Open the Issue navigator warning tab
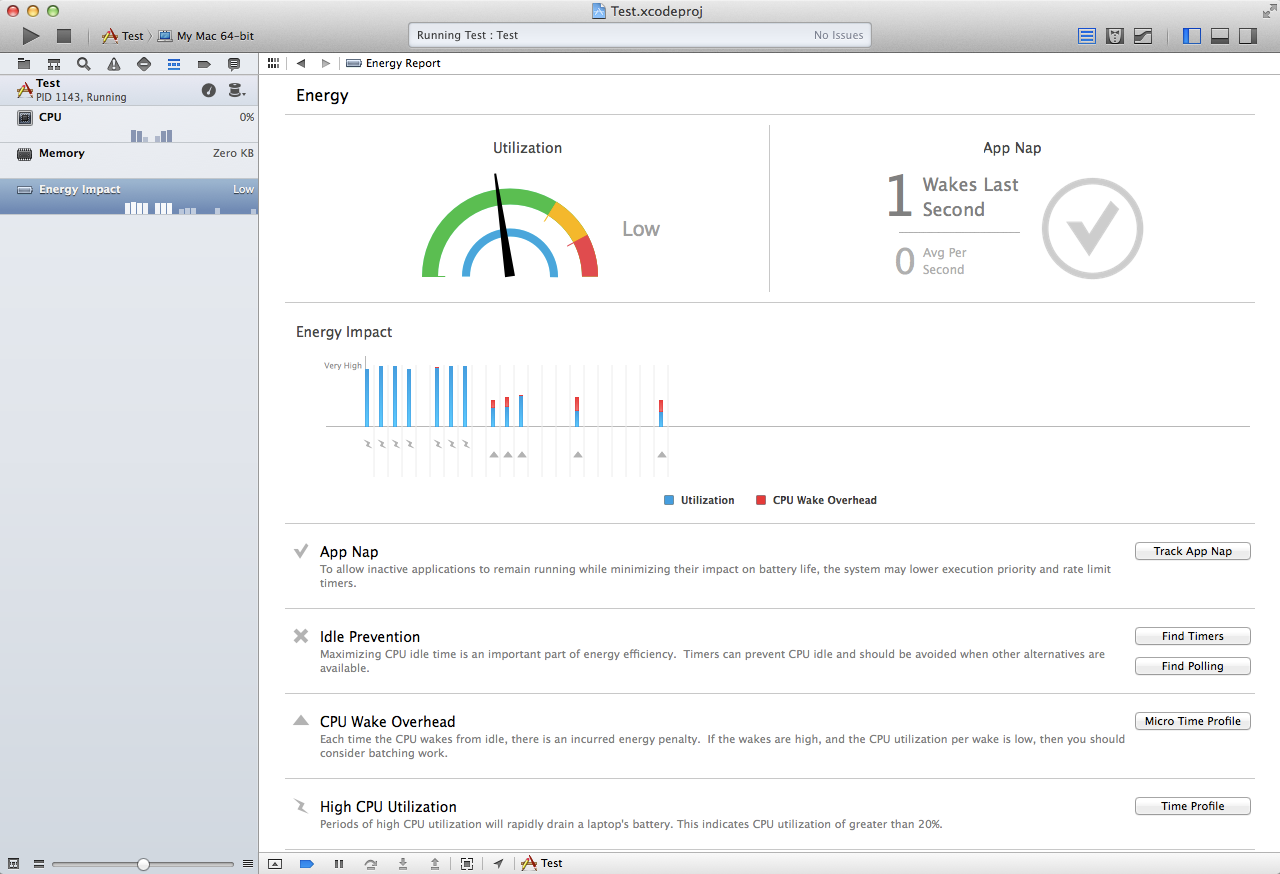The height and width of the screenshot is (874, 1280). 114,64
